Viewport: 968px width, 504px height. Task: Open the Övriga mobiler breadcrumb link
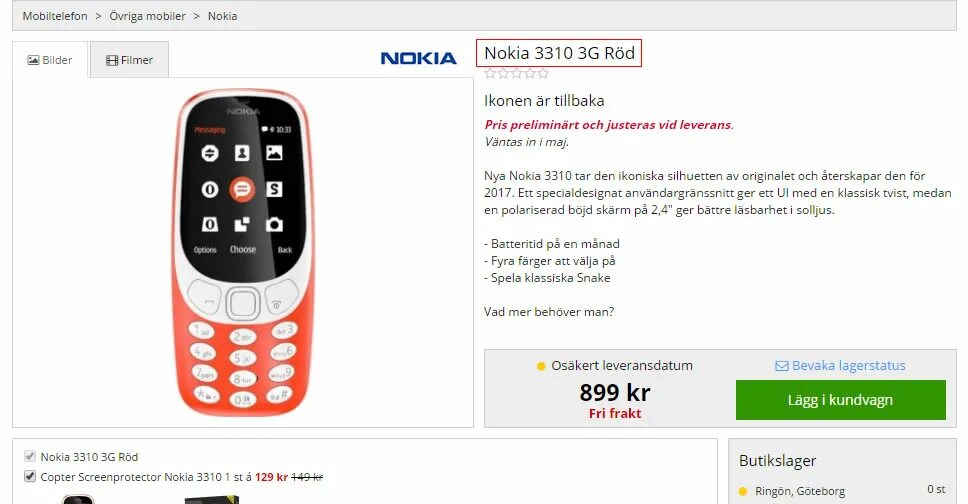pyautogui.click(x=148, y=16)
